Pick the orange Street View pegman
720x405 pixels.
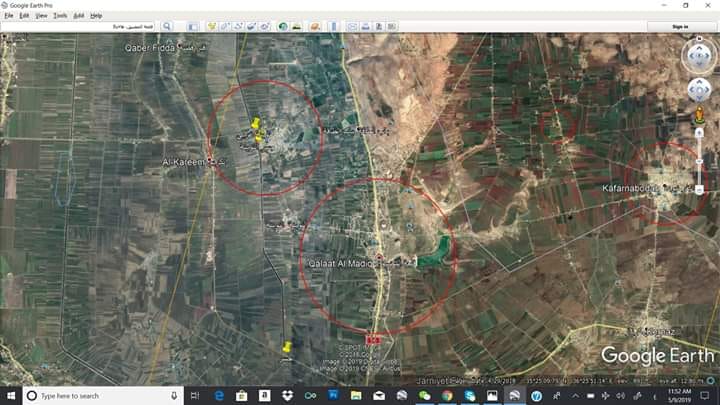[699, 115]
